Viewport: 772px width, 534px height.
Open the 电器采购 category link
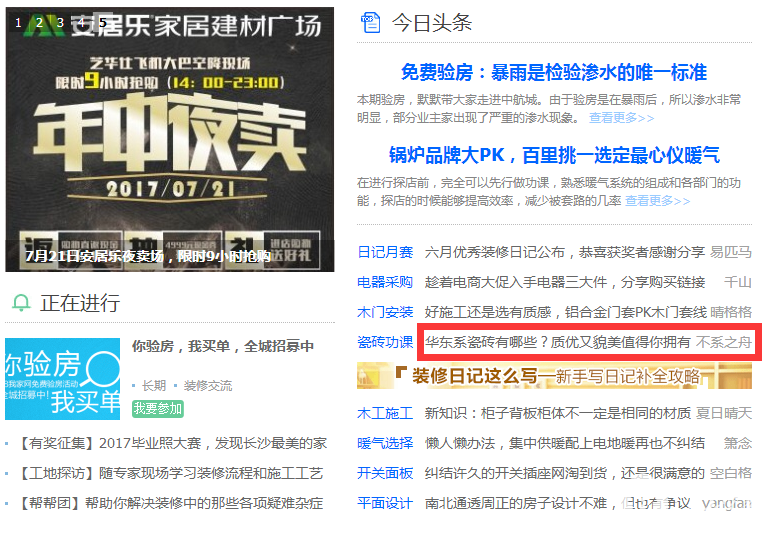pyautogui.click(x=385, y=282)
